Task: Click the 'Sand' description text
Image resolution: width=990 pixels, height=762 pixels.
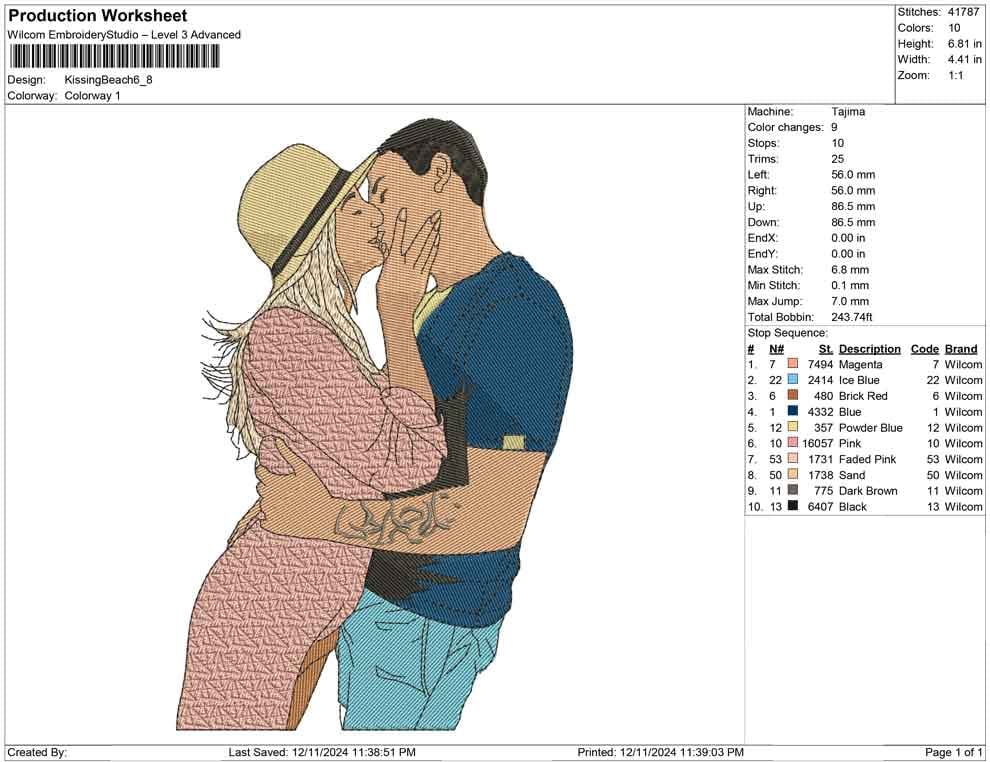Action: click(x=852, y=475)
